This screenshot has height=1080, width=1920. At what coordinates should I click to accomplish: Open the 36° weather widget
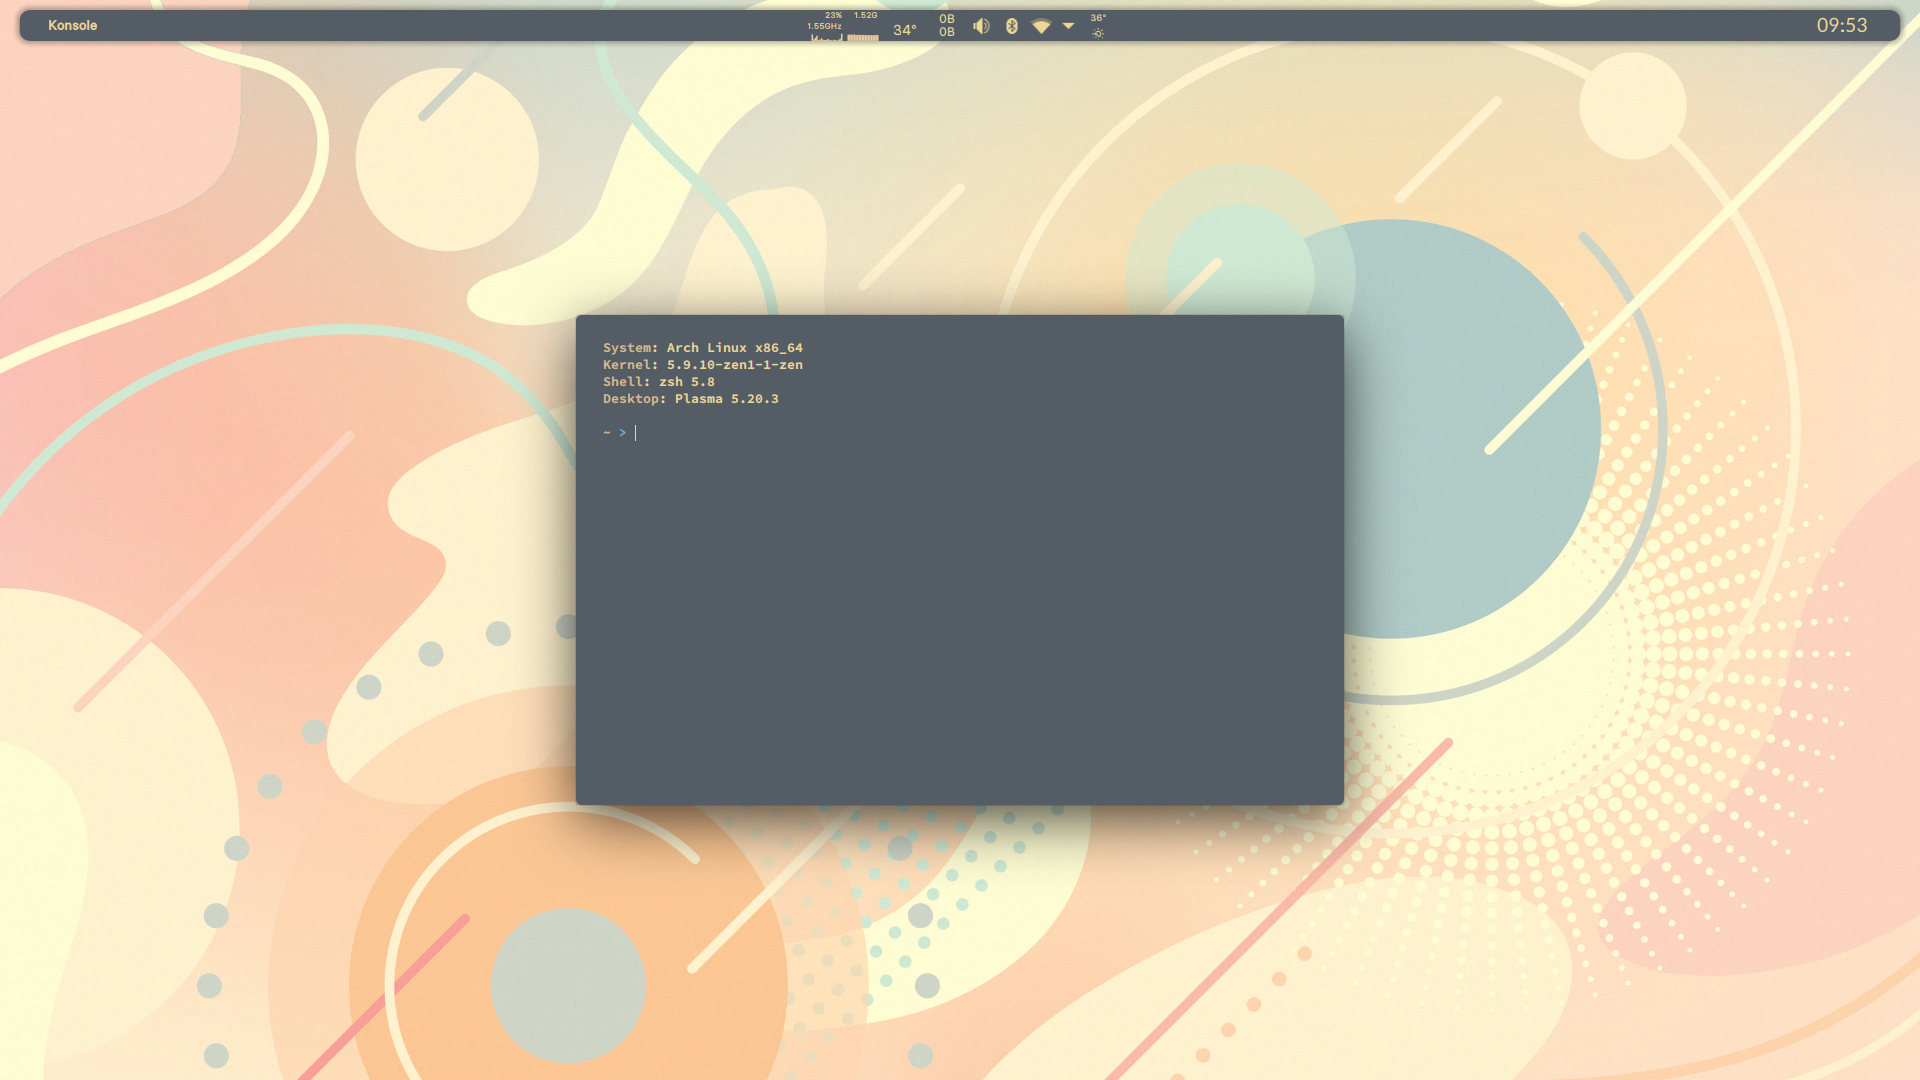[x=1098, y=26]
